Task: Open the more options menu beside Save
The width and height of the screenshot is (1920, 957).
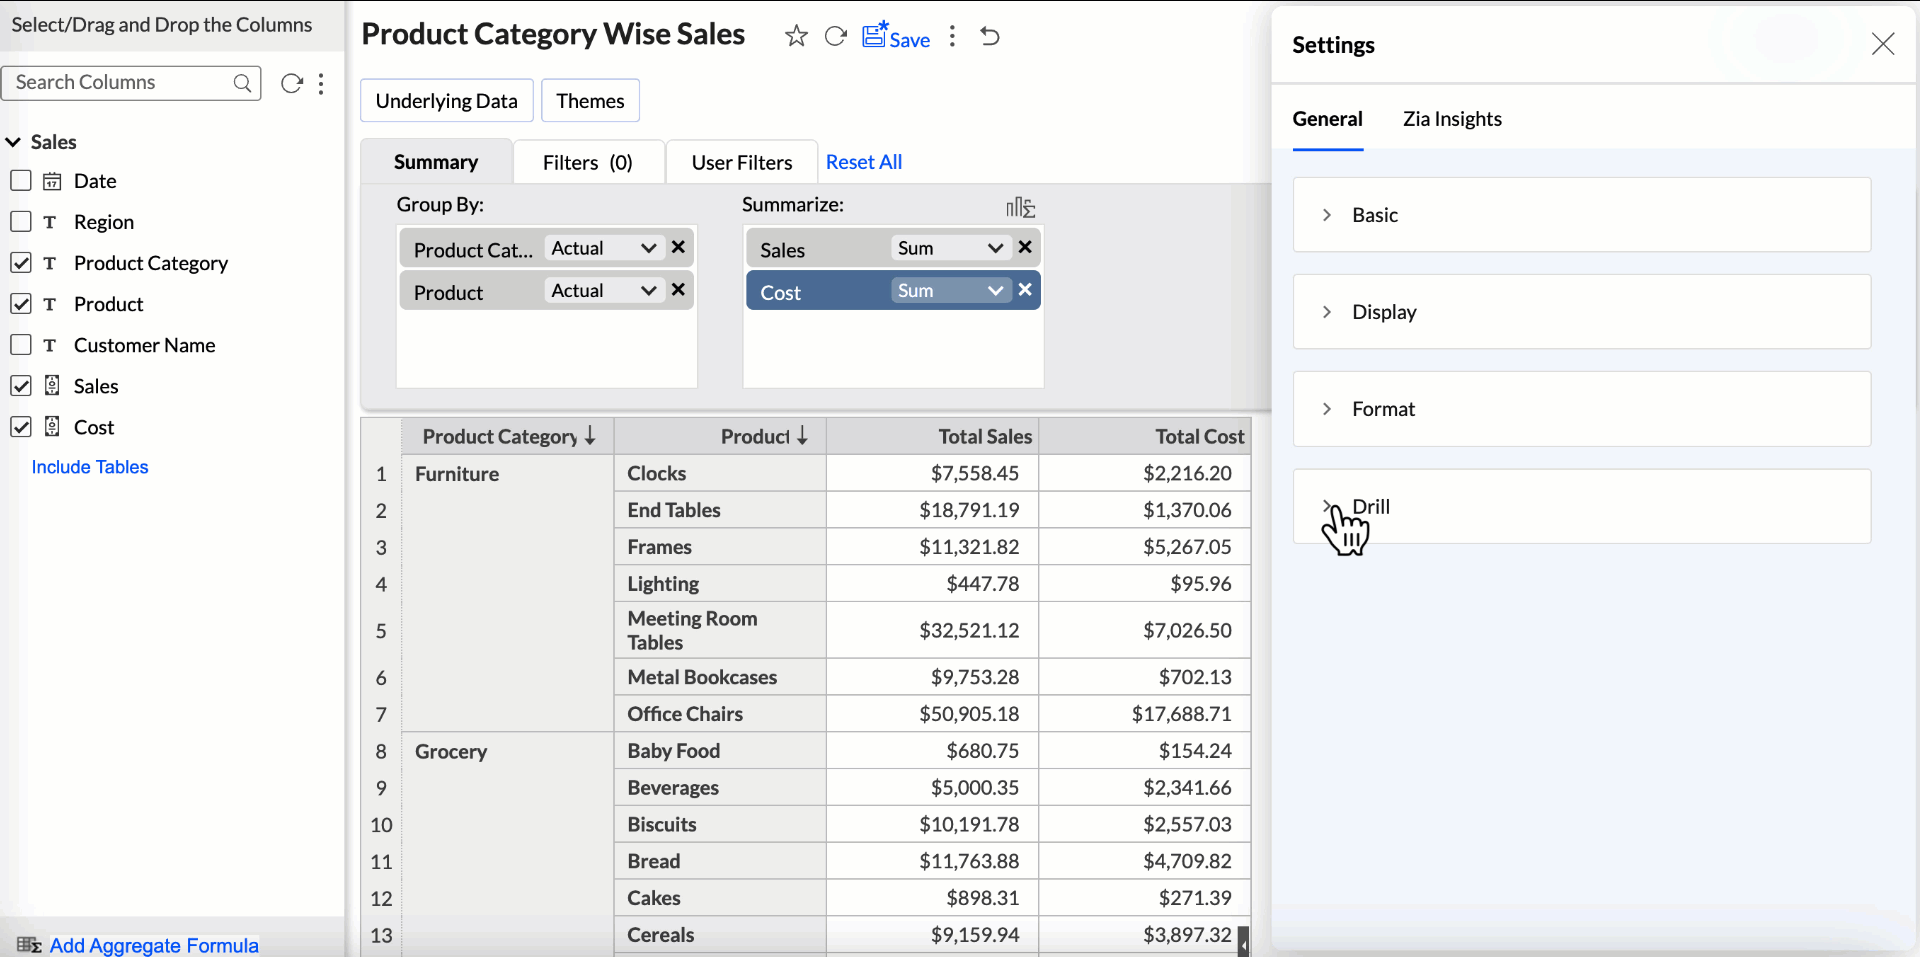Action: click(952, 37)
